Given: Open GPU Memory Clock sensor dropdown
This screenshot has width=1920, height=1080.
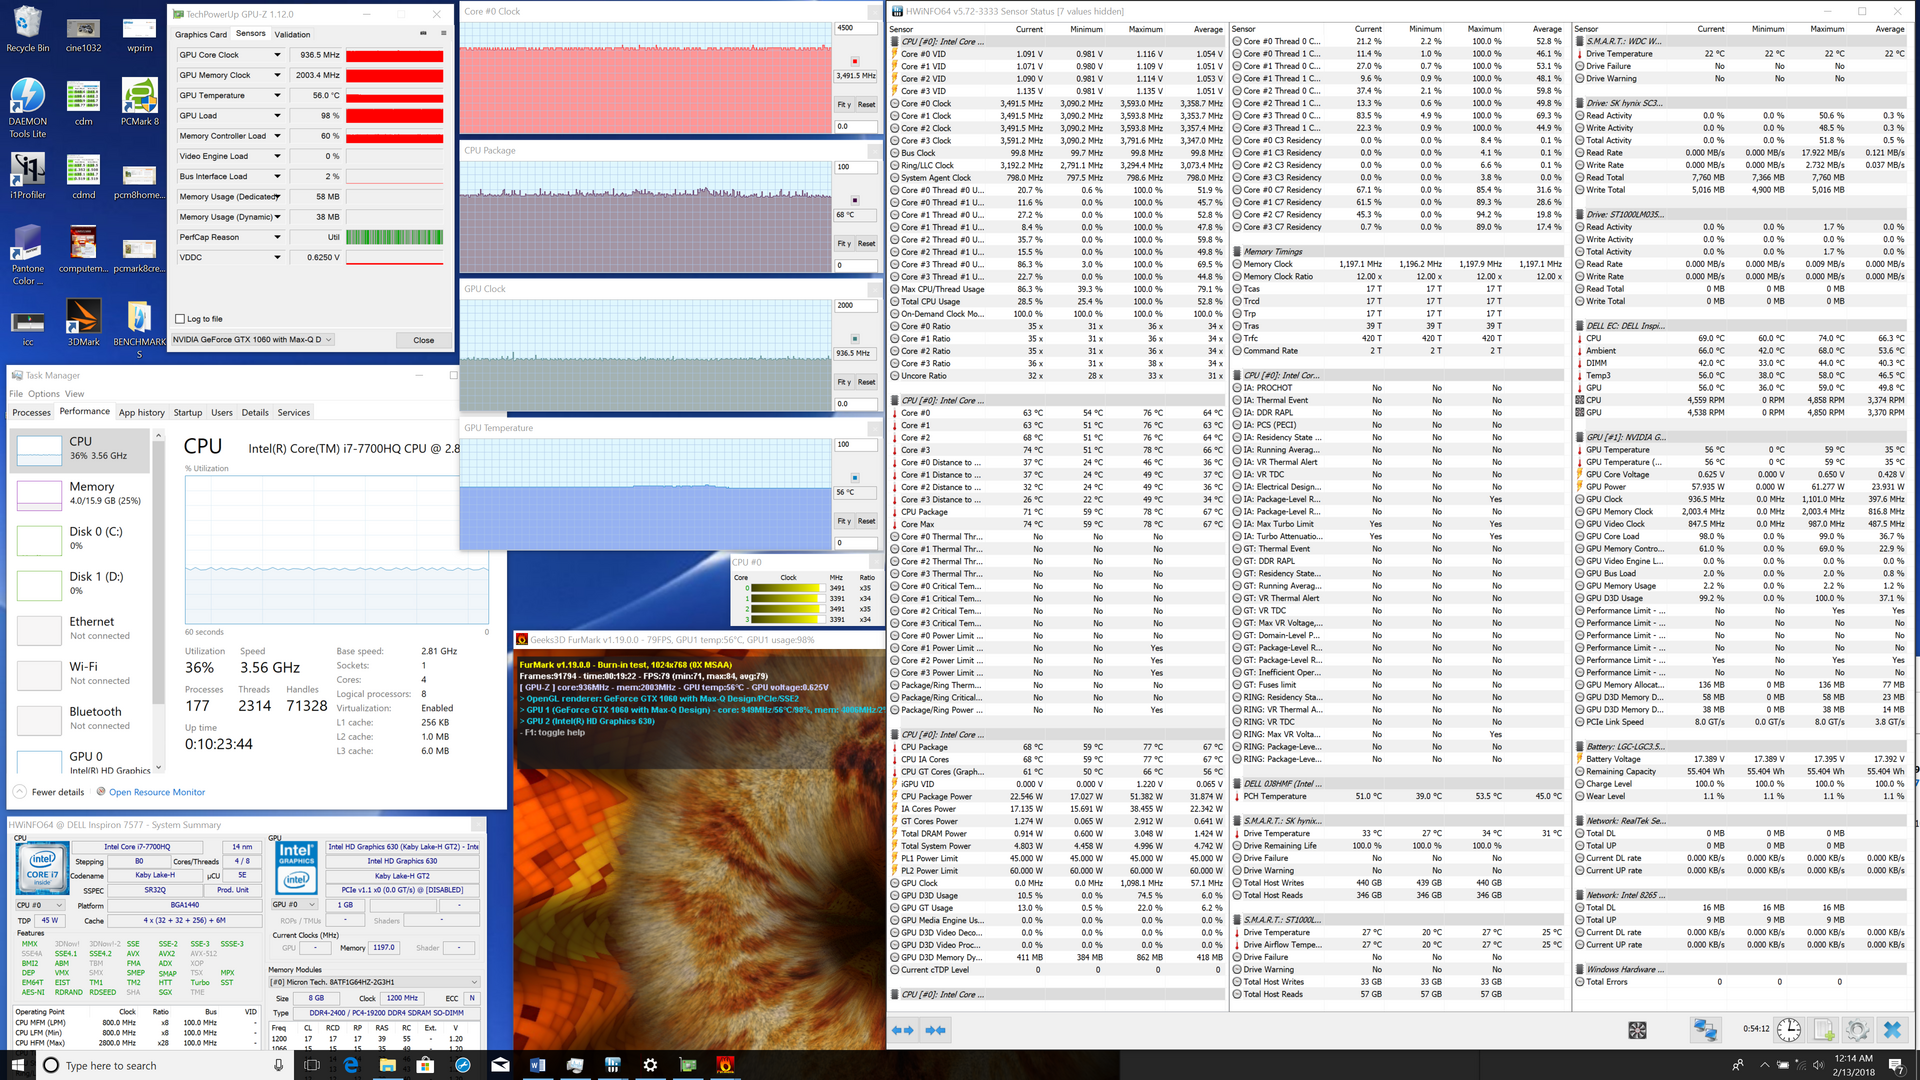Looking at the screenshot, I should pos(277,75).
